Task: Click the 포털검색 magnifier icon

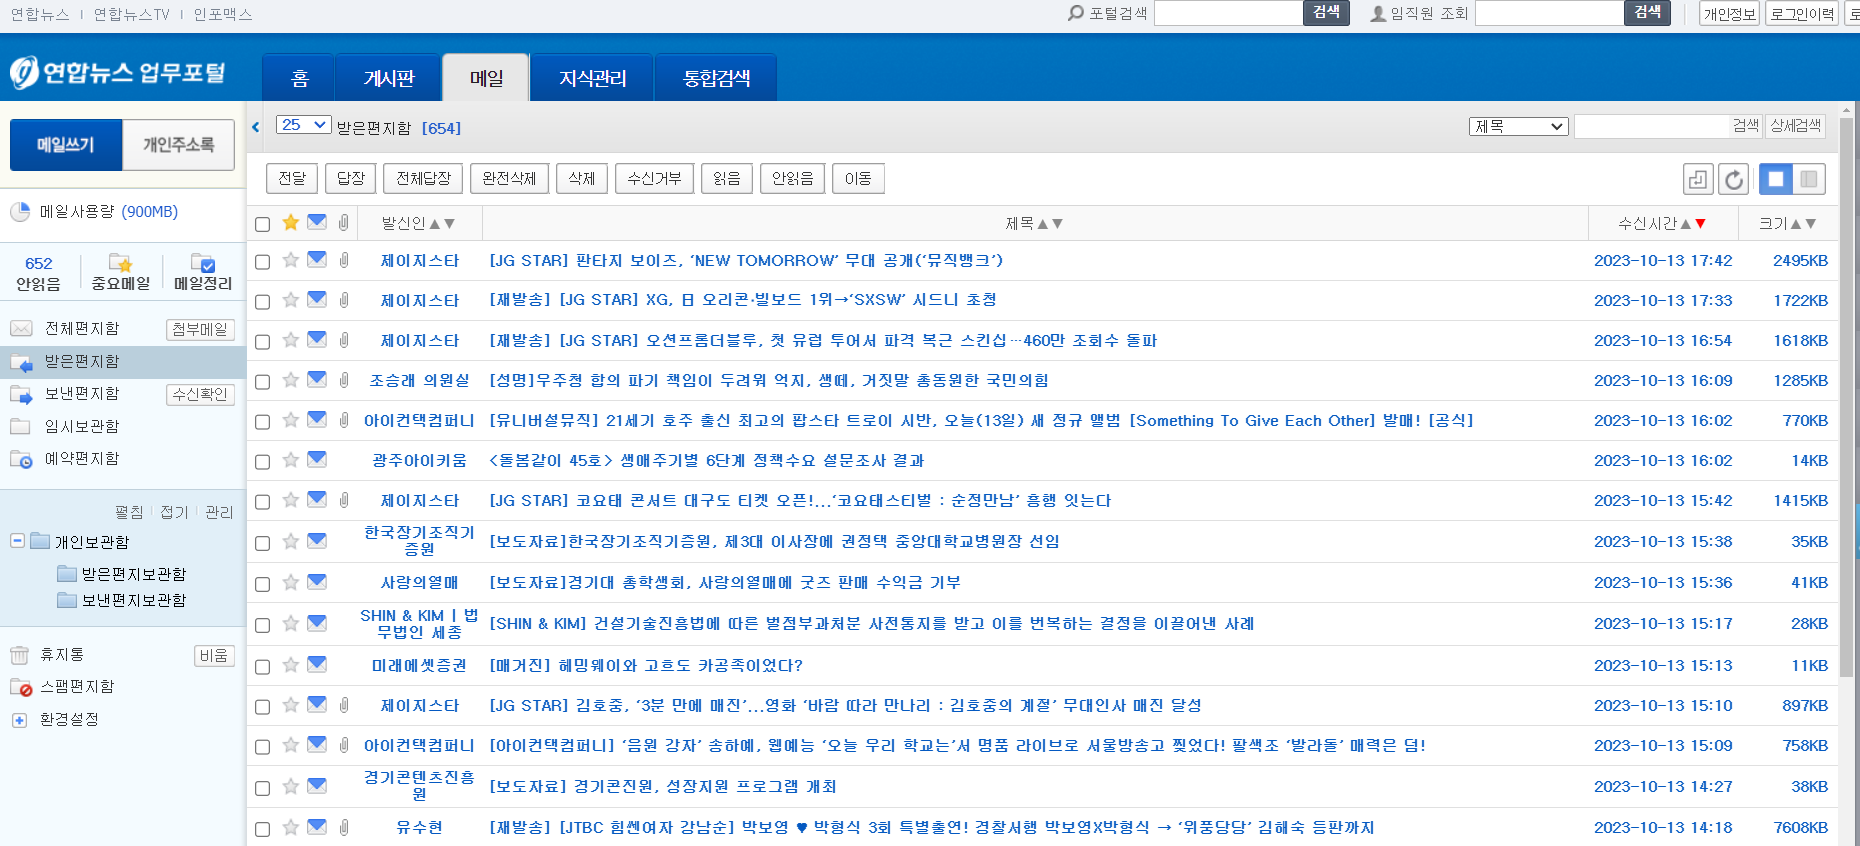Action: coord(1076,13)
